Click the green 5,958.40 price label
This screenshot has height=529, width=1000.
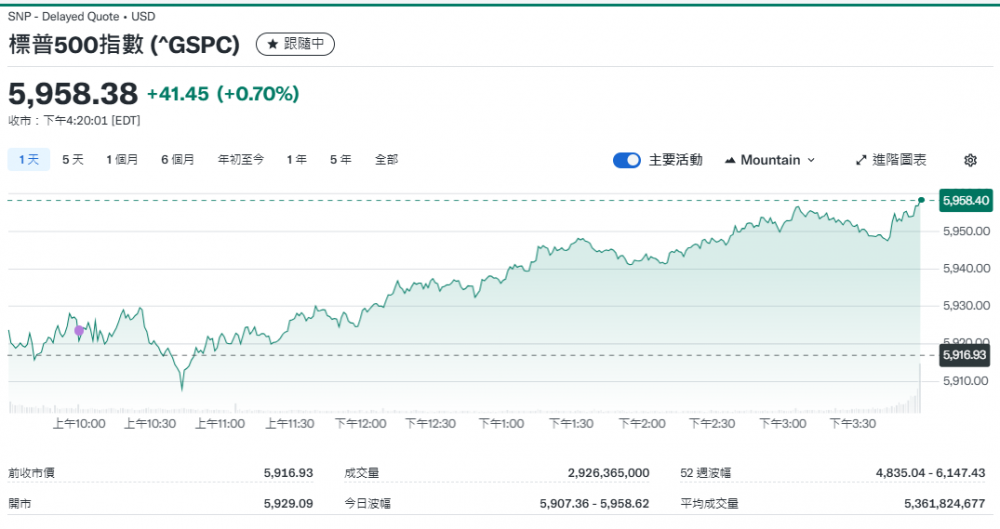(965, 201)
